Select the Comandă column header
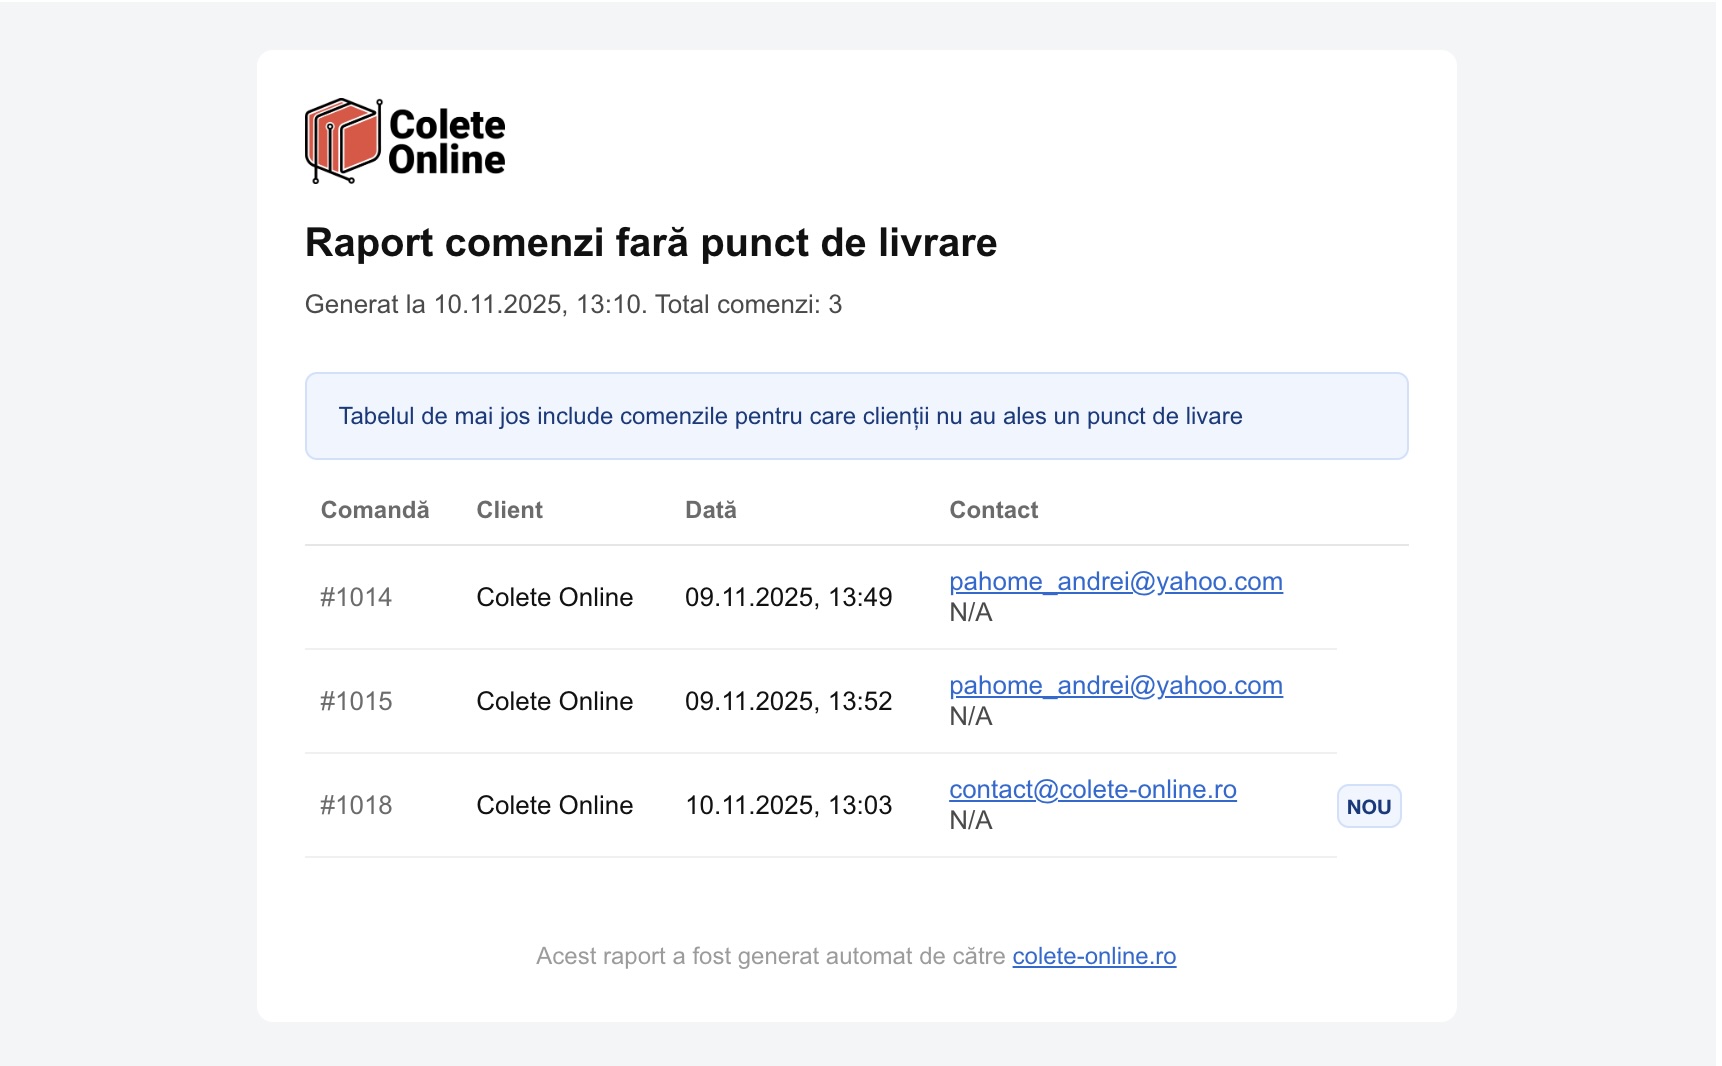The height and width of the screenshot is (1066, 1722). coord(375,510)
